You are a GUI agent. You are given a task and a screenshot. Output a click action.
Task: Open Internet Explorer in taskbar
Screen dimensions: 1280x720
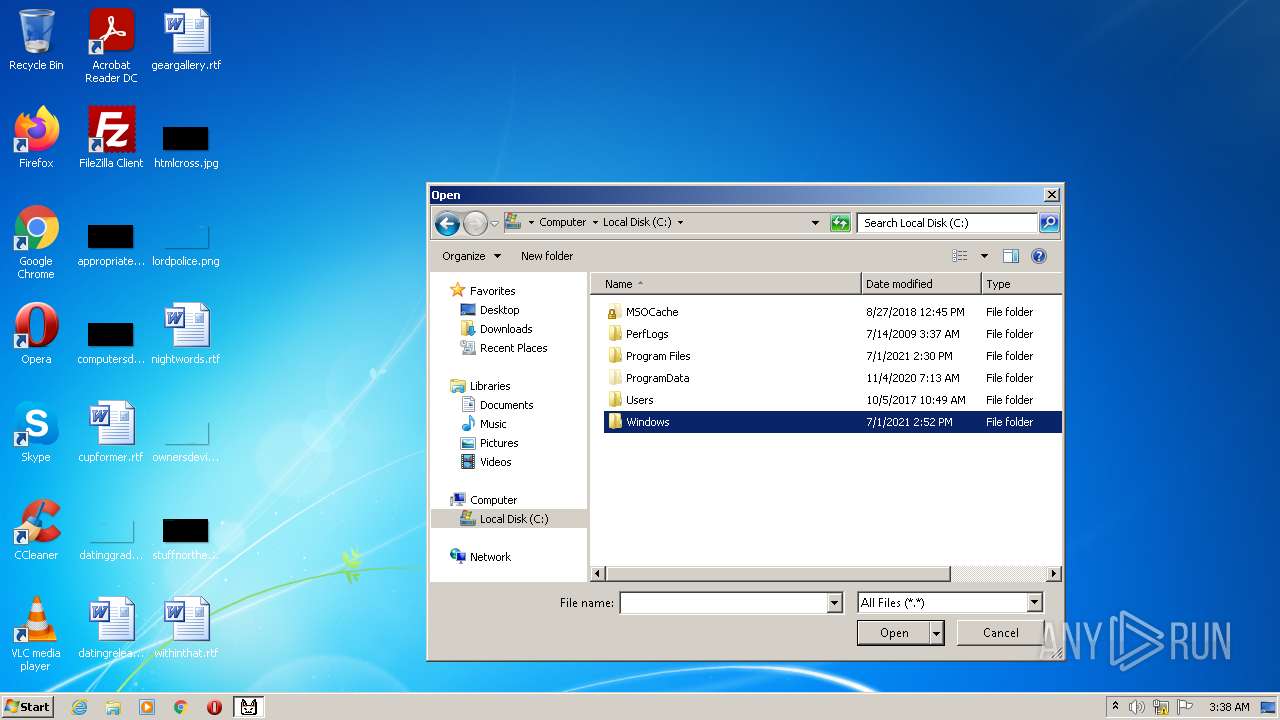click(79, 707)
